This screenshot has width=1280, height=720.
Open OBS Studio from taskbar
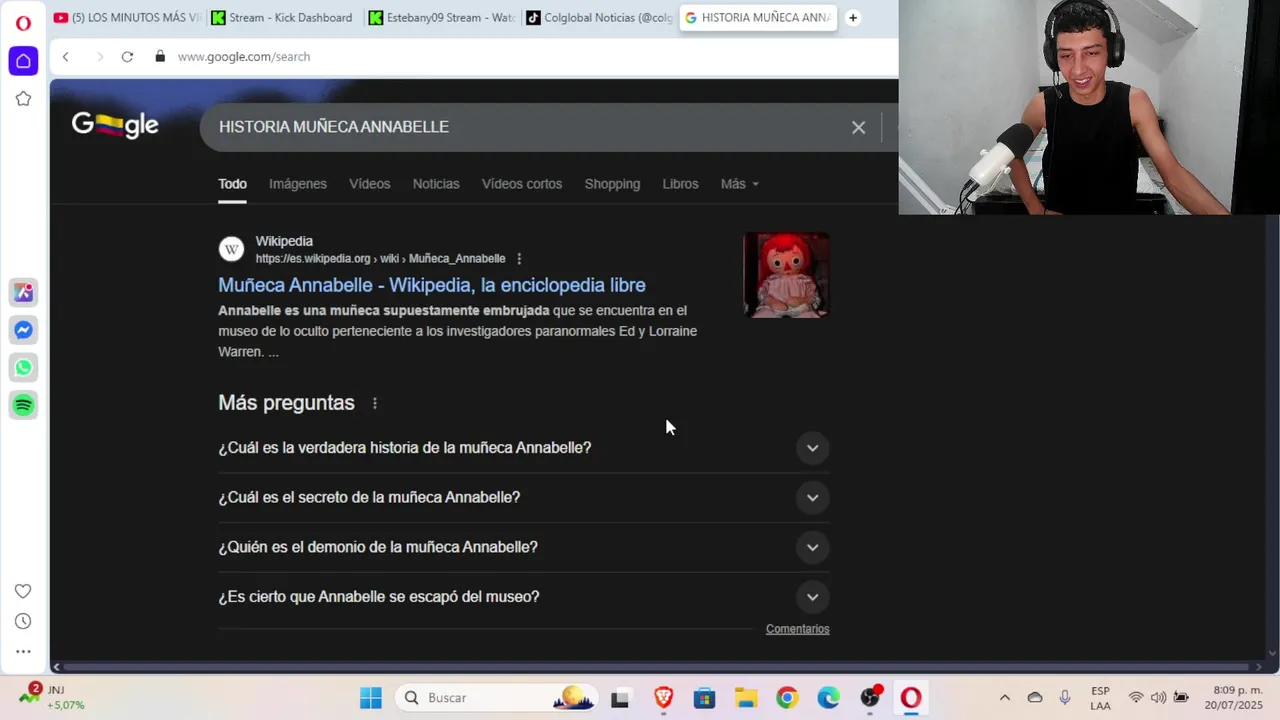click(x=870, y=698)
